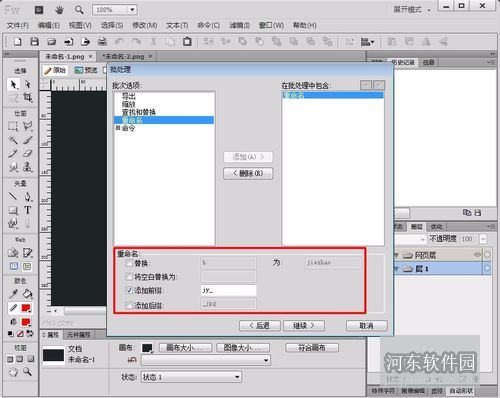The image size is (500, 398).
Task: Click the 取消 cancel button
Action: click(367, 326)
